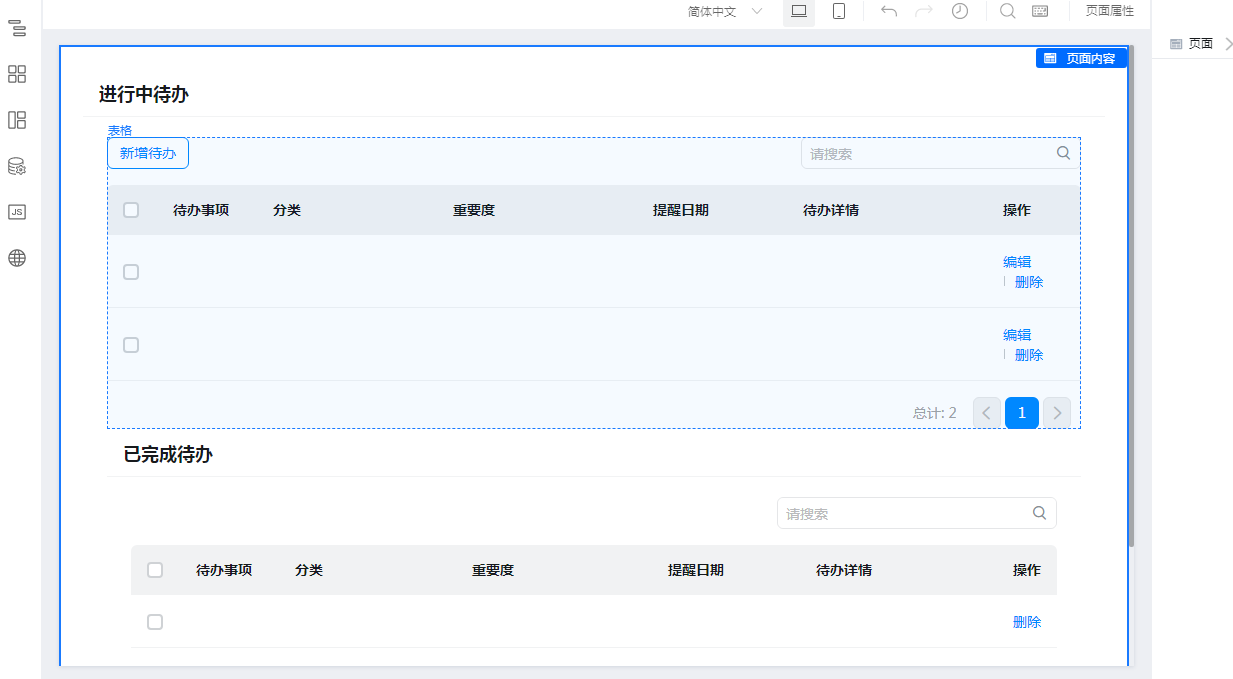Expand the 页面 breadcrumb chevron

click(x=1228, y=43)
